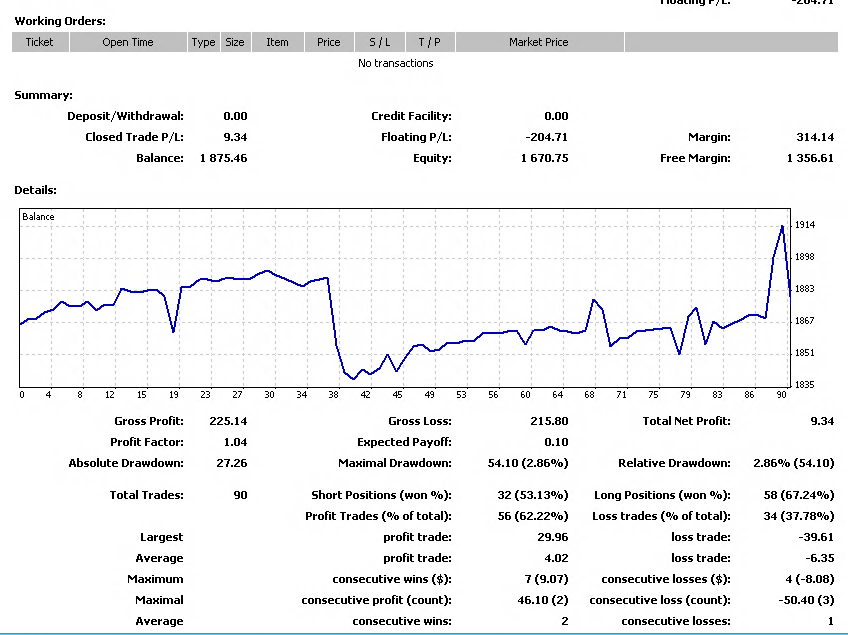Viewport: 848px width, 635px height.
Task: Click the S / L column header
Action: point(380,42)
